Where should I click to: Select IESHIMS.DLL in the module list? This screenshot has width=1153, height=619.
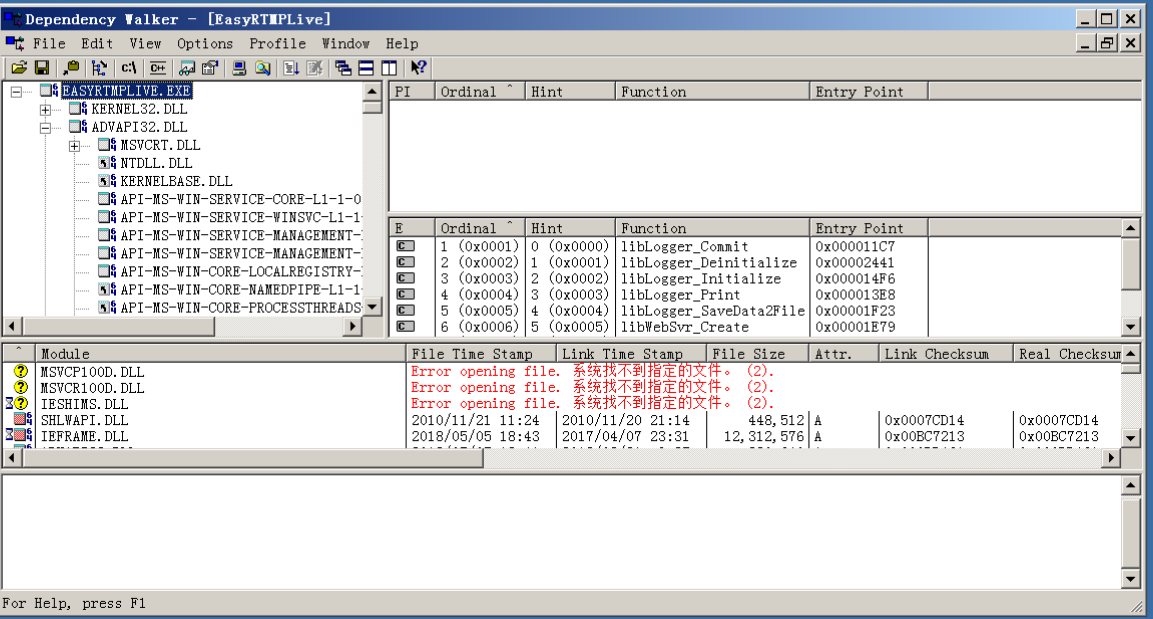point(84,404)
